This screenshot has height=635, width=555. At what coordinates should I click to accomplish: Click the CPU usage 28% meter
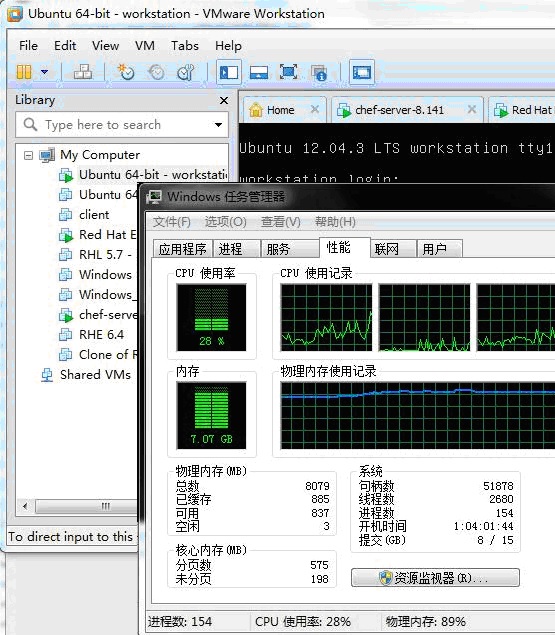click(211, 318)
